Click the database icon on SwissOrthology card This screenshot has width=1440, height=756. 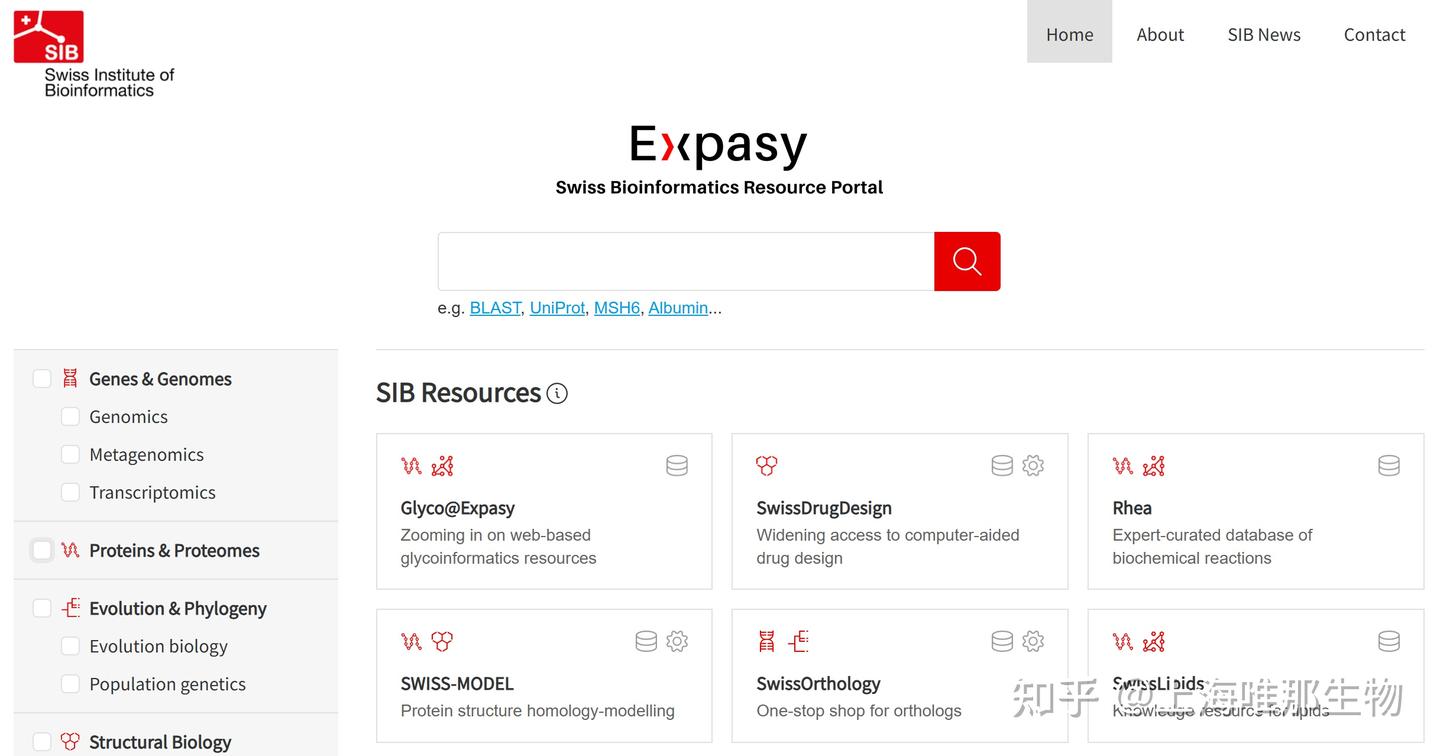click(1002, 641)
